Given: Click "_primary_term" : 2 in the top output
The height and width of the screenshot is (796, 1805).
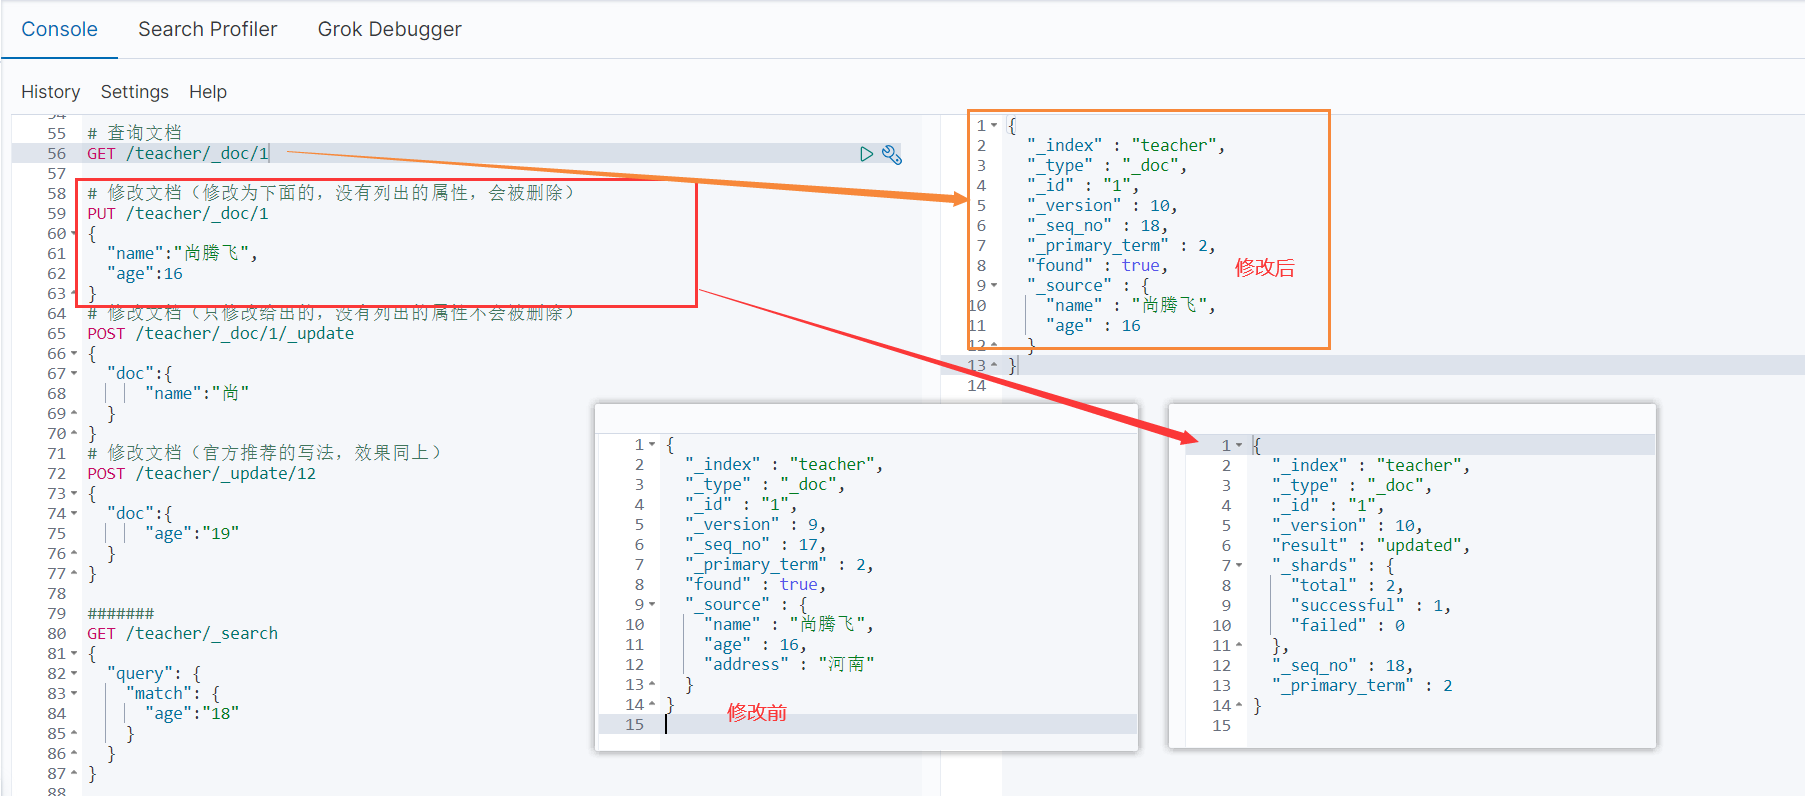Looking at the screenshot, I should click(1121, 246).
